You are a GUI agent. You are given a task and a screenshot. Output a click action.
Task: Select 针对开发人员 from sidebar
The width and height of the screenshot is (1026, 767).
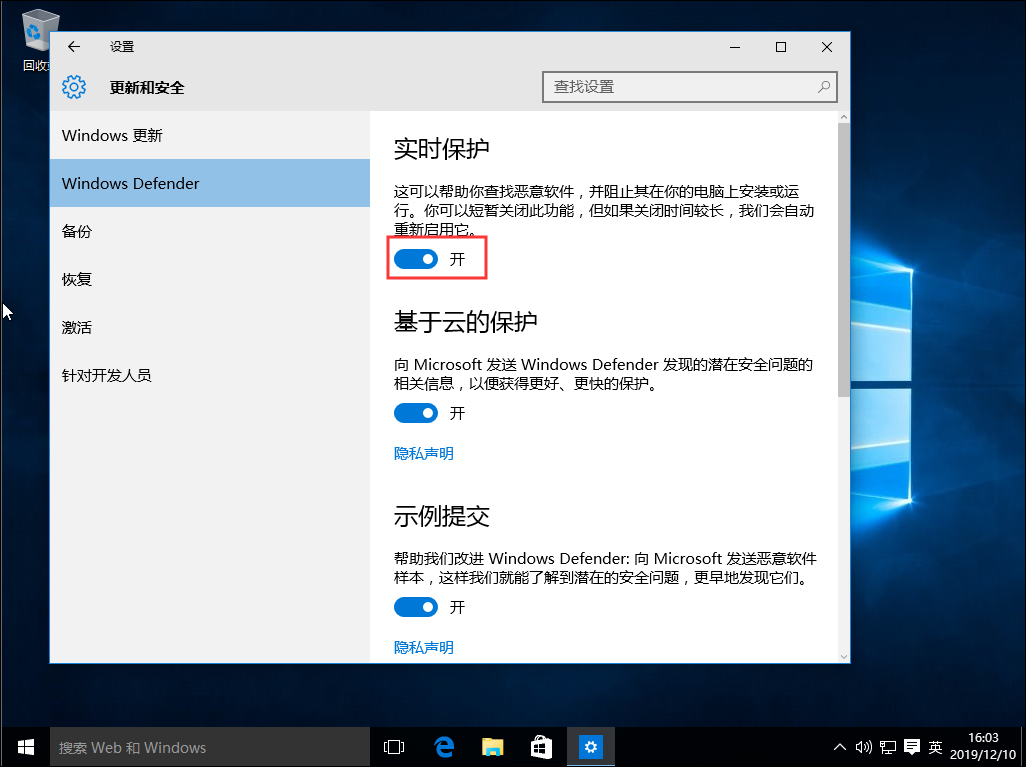(108, 375)
